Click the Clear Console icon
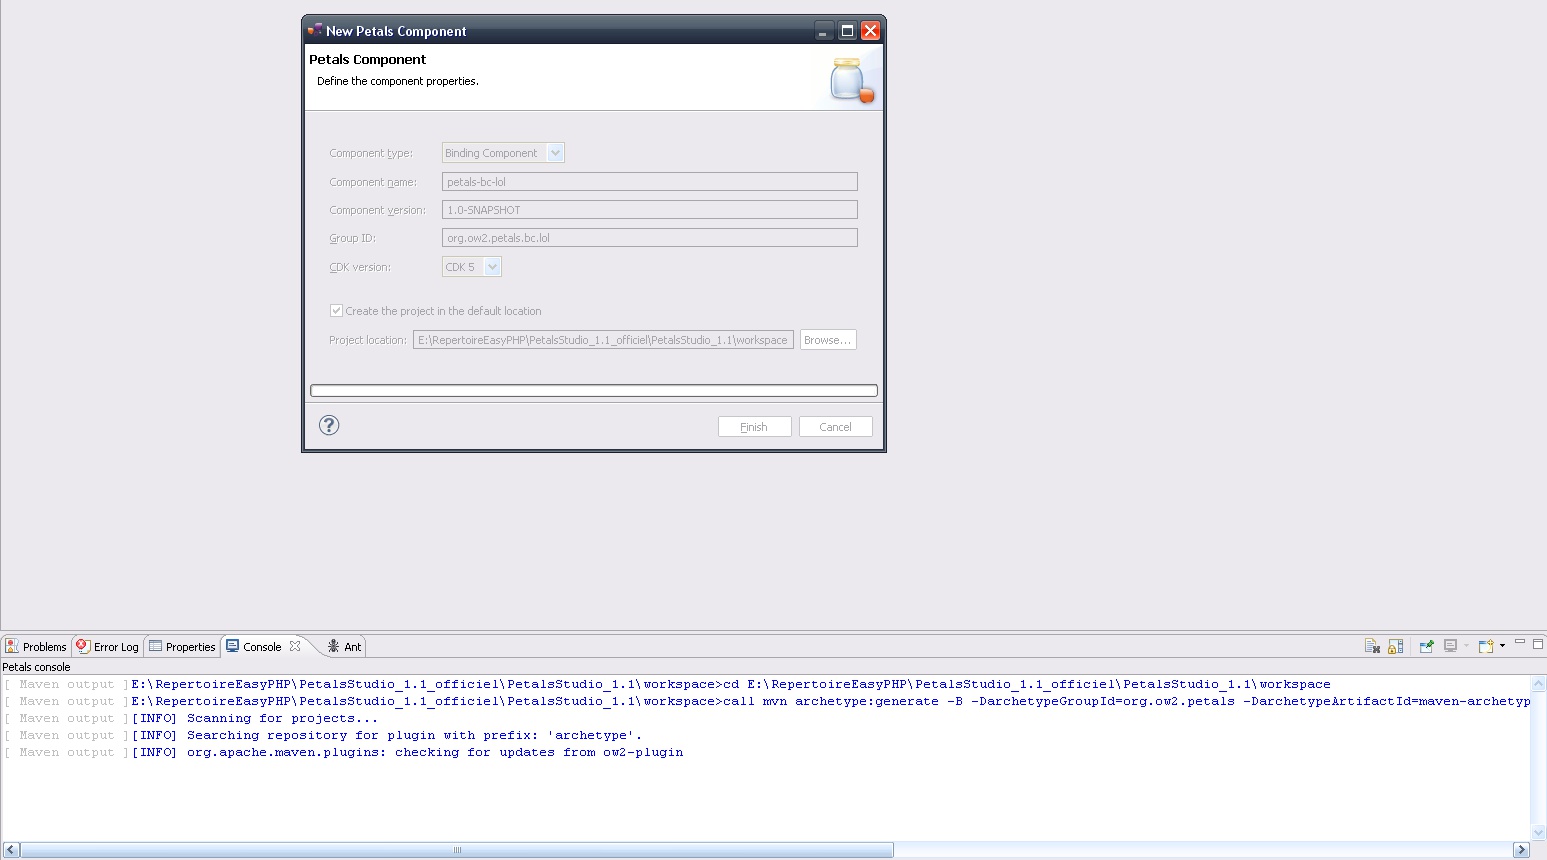Viewport: 1547px width, 860px height. tap(1372, 646)
